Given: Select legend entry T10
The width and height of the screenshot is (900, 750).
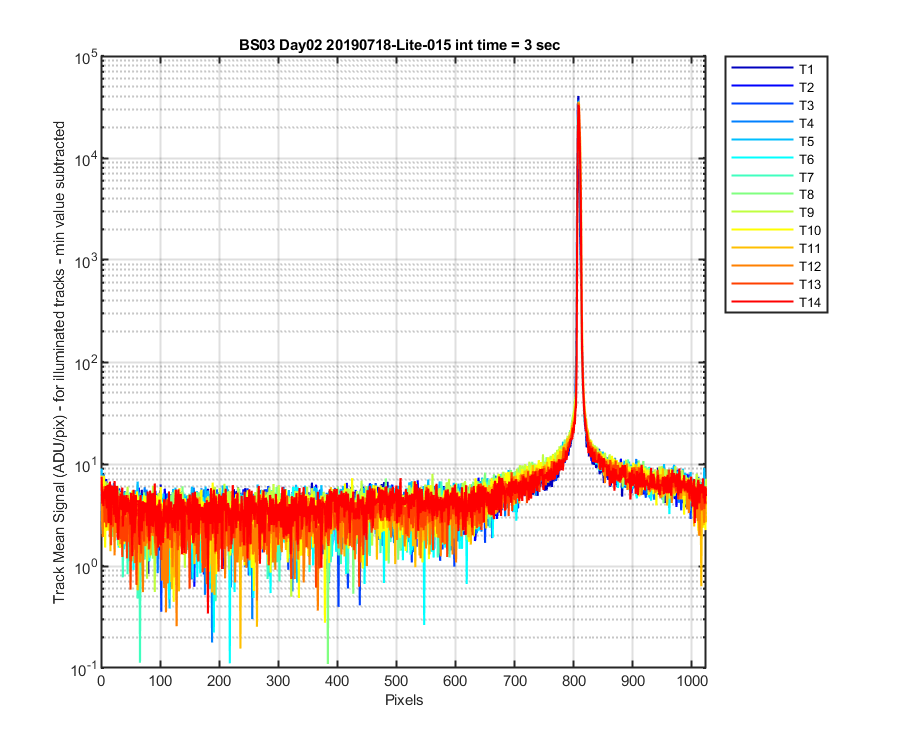Looking at the screenshot, I should pos(776,230).
